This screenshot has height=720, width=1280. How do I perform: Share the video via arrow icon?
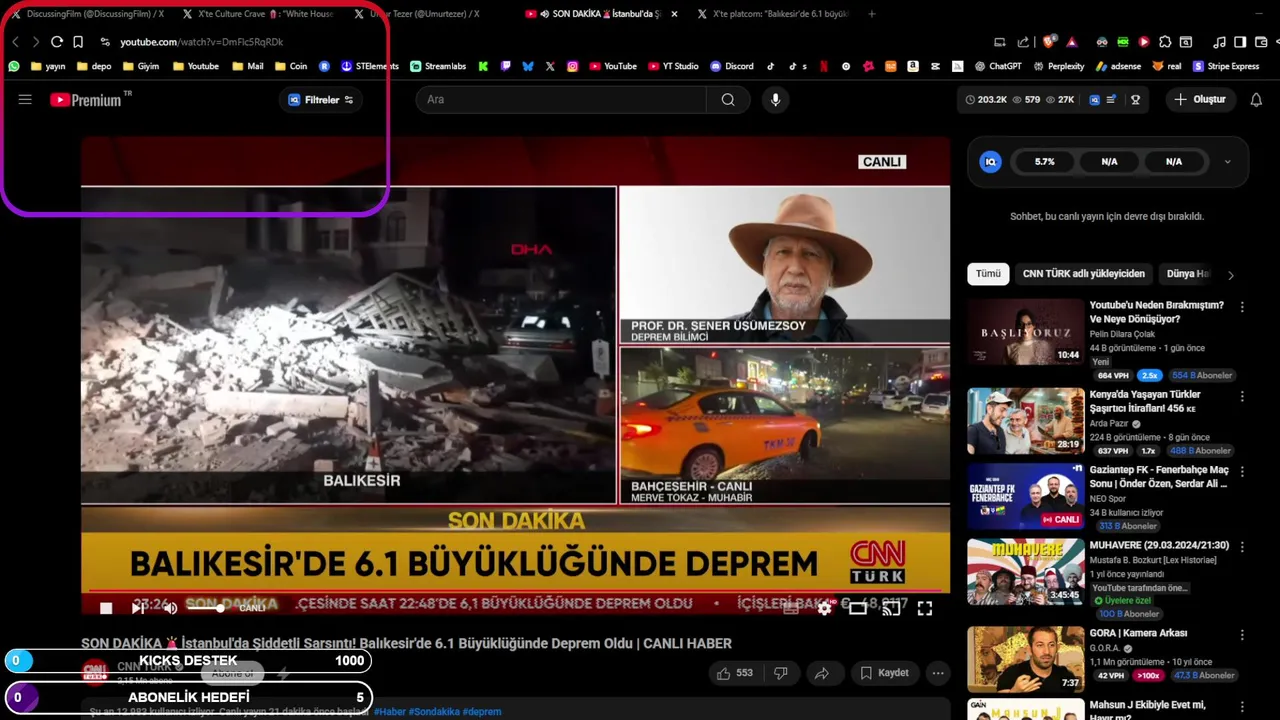pyautogui.click(x=821, y=673)
